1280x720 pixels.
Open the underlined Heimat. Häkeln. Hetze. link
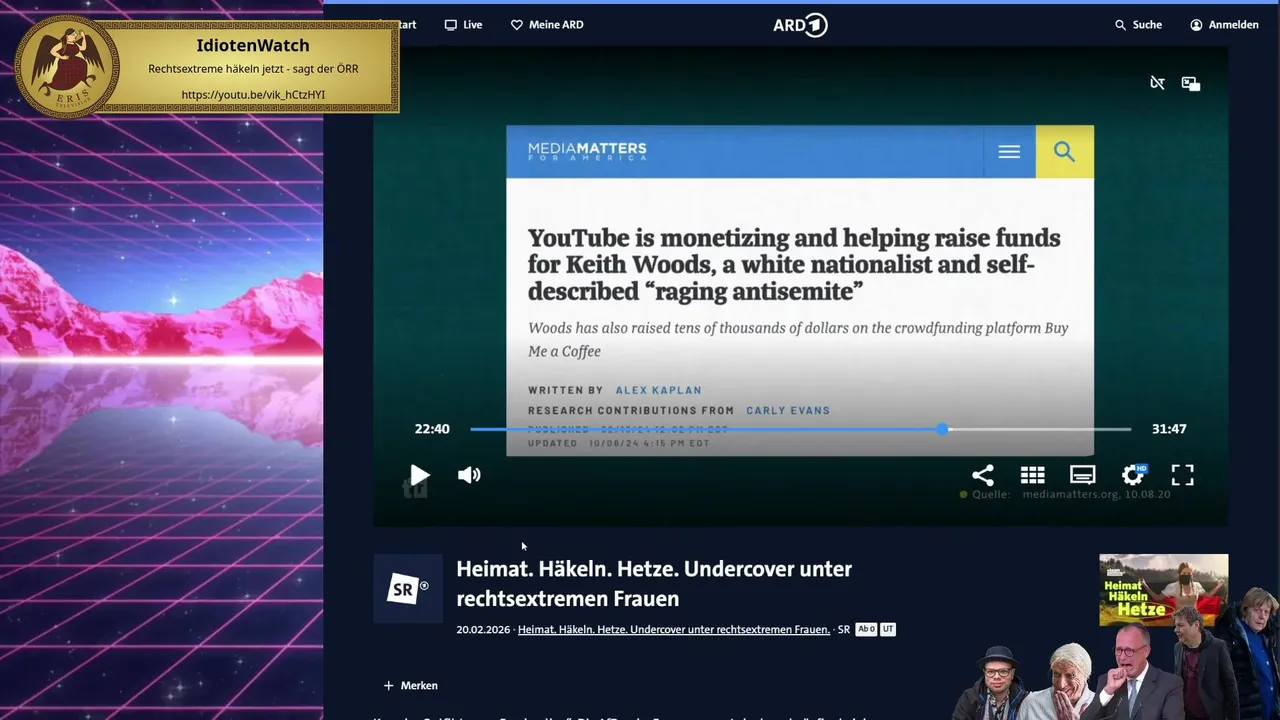(x=674, y=630)
